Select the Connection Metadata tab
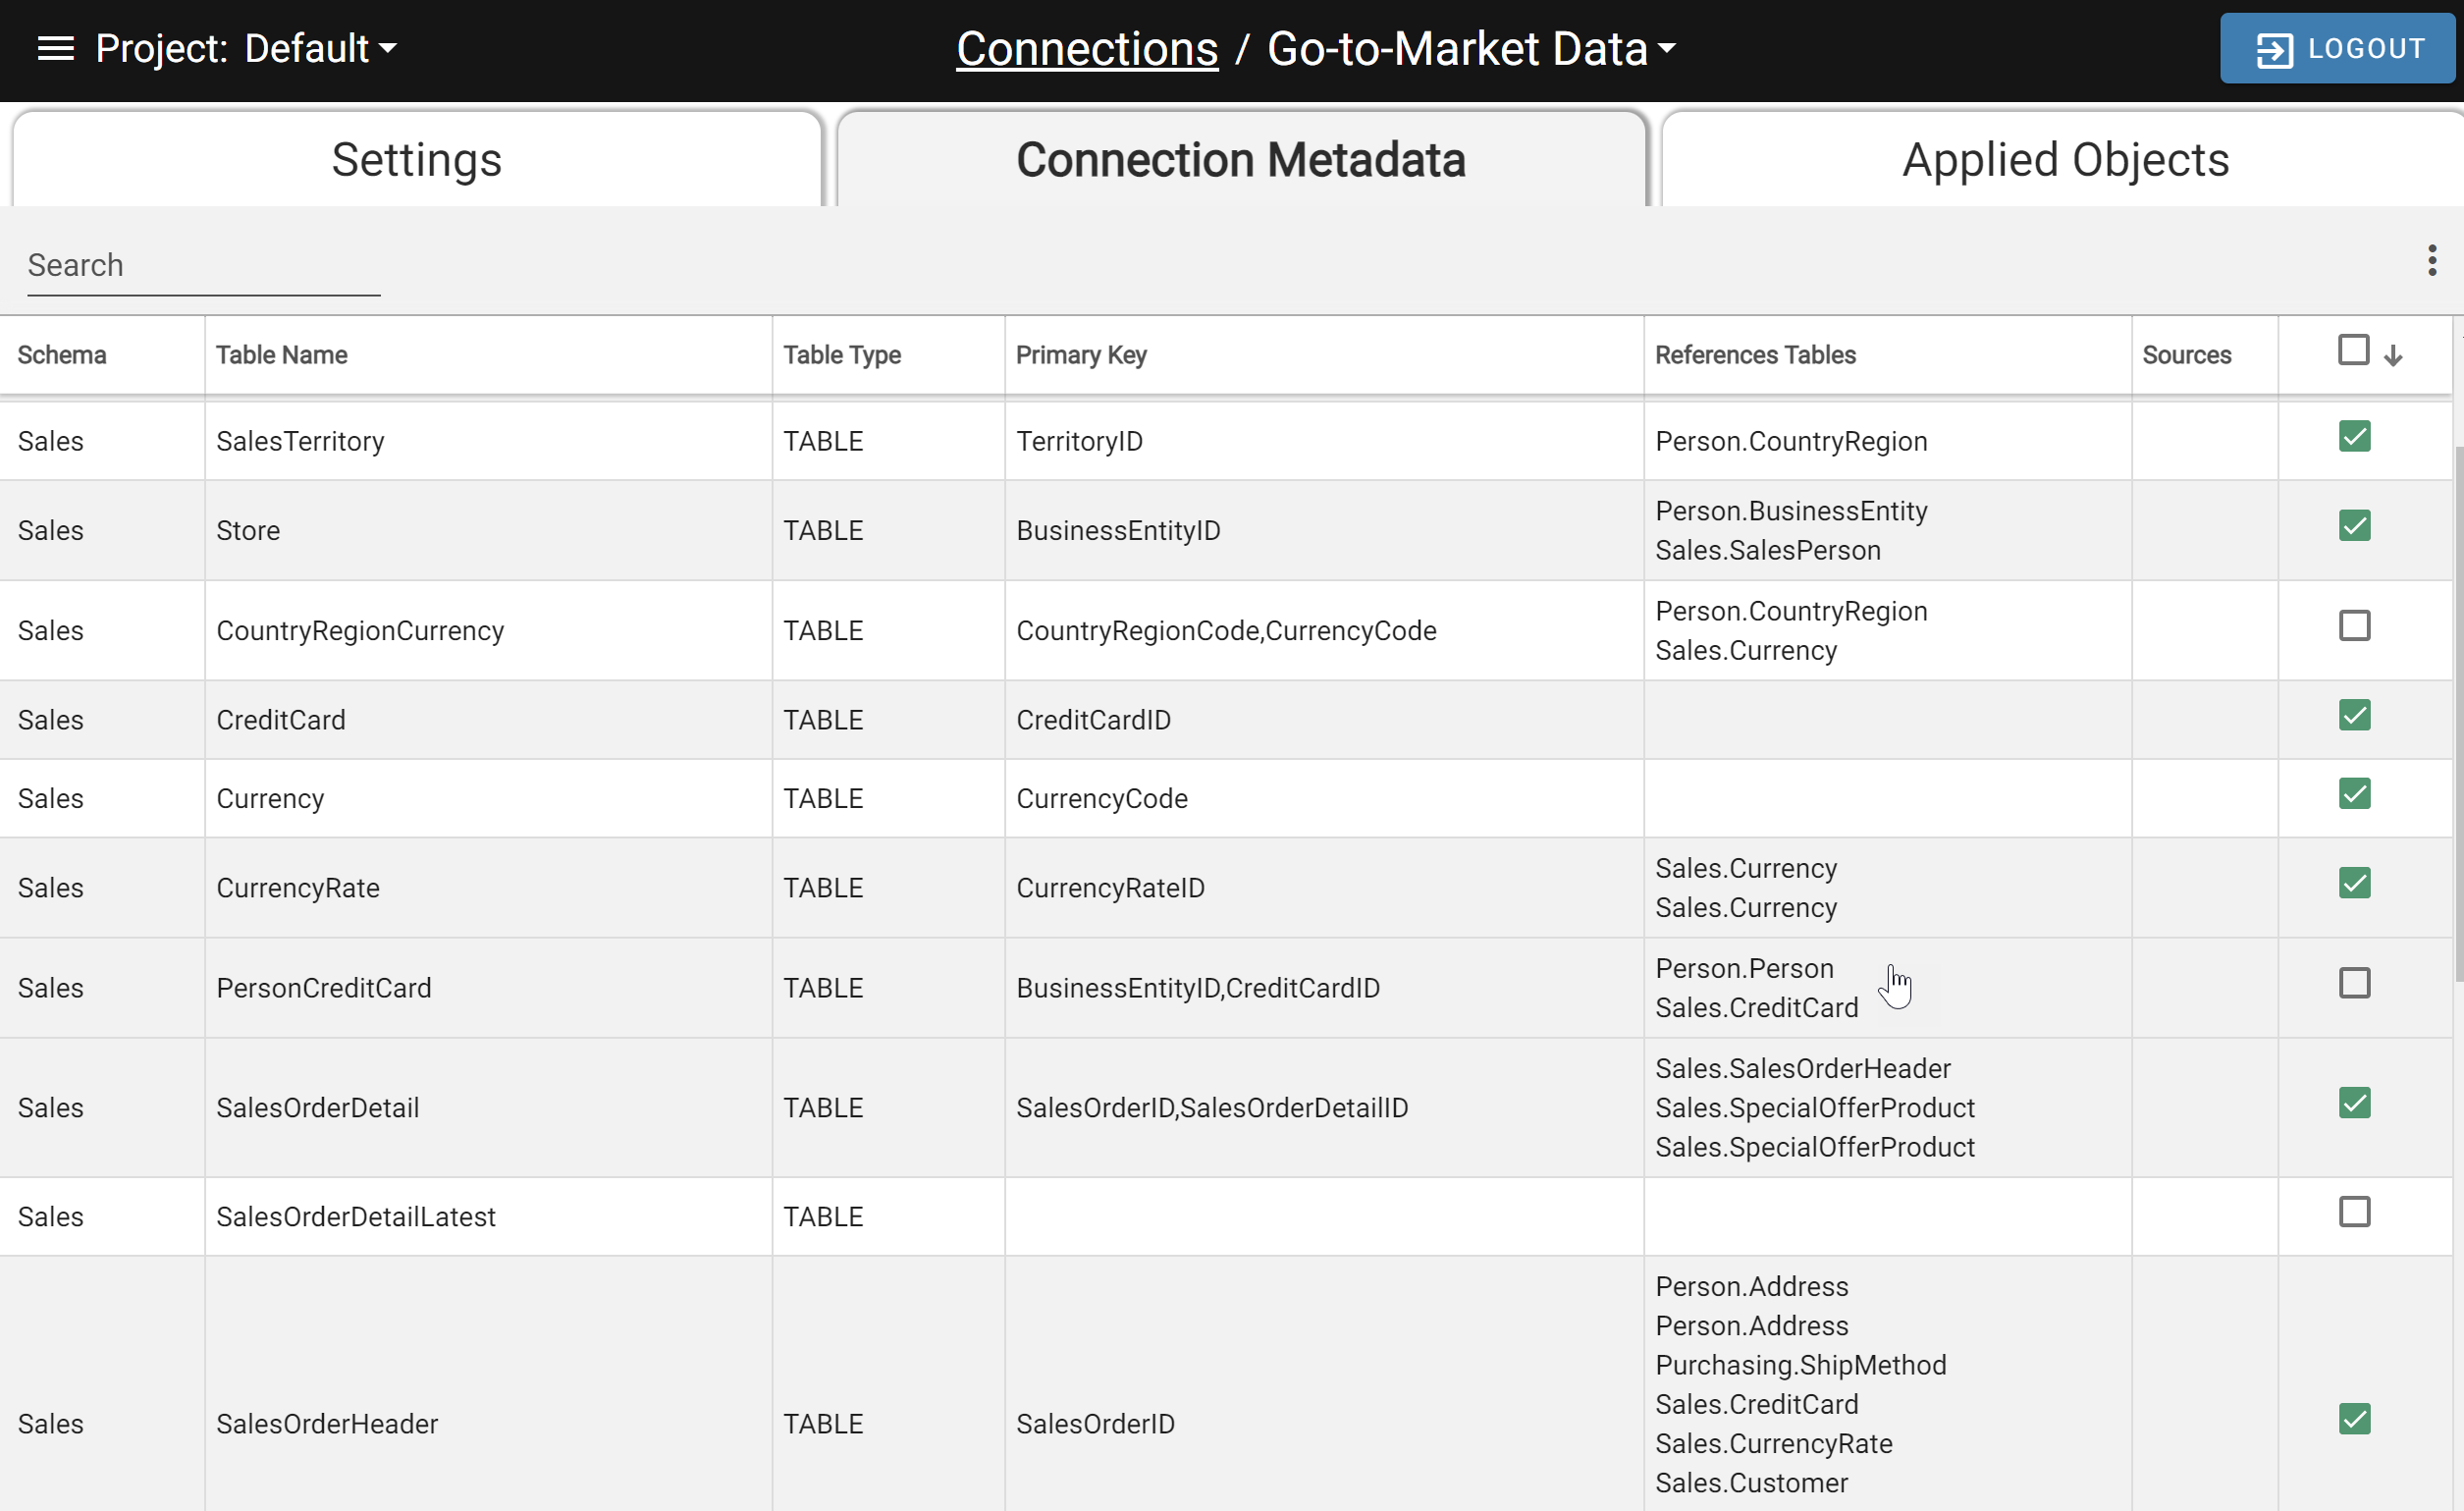 1241,160
